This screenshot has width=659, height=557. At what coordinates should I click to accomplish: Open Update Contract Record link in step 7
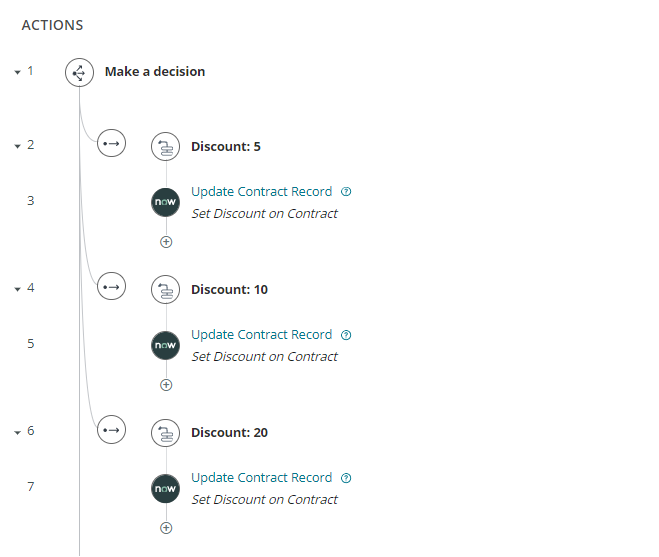coord(261,478)
